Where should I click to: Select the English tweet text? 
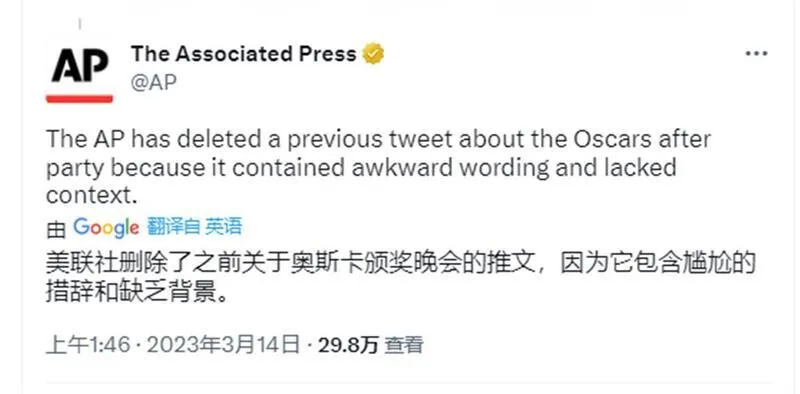pos(378,167)
